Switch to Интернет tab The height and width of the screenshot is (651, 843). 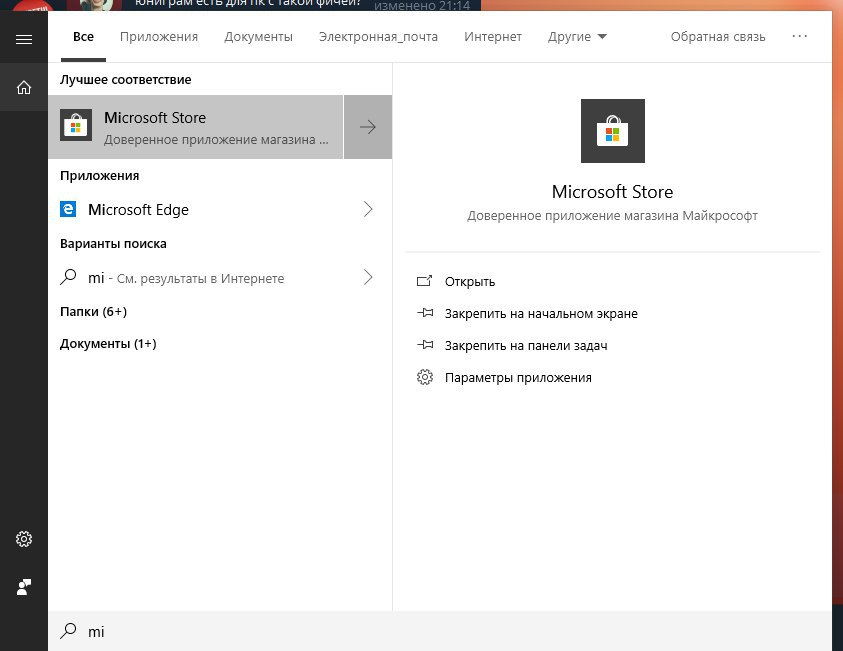pos(492,37)
